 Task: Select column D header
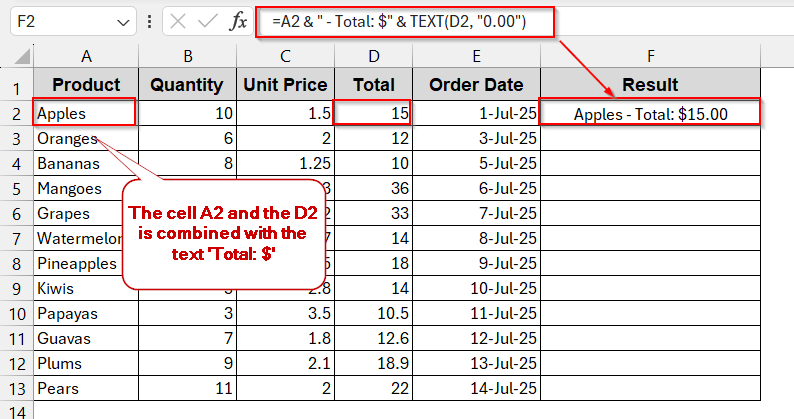(374, 57)
